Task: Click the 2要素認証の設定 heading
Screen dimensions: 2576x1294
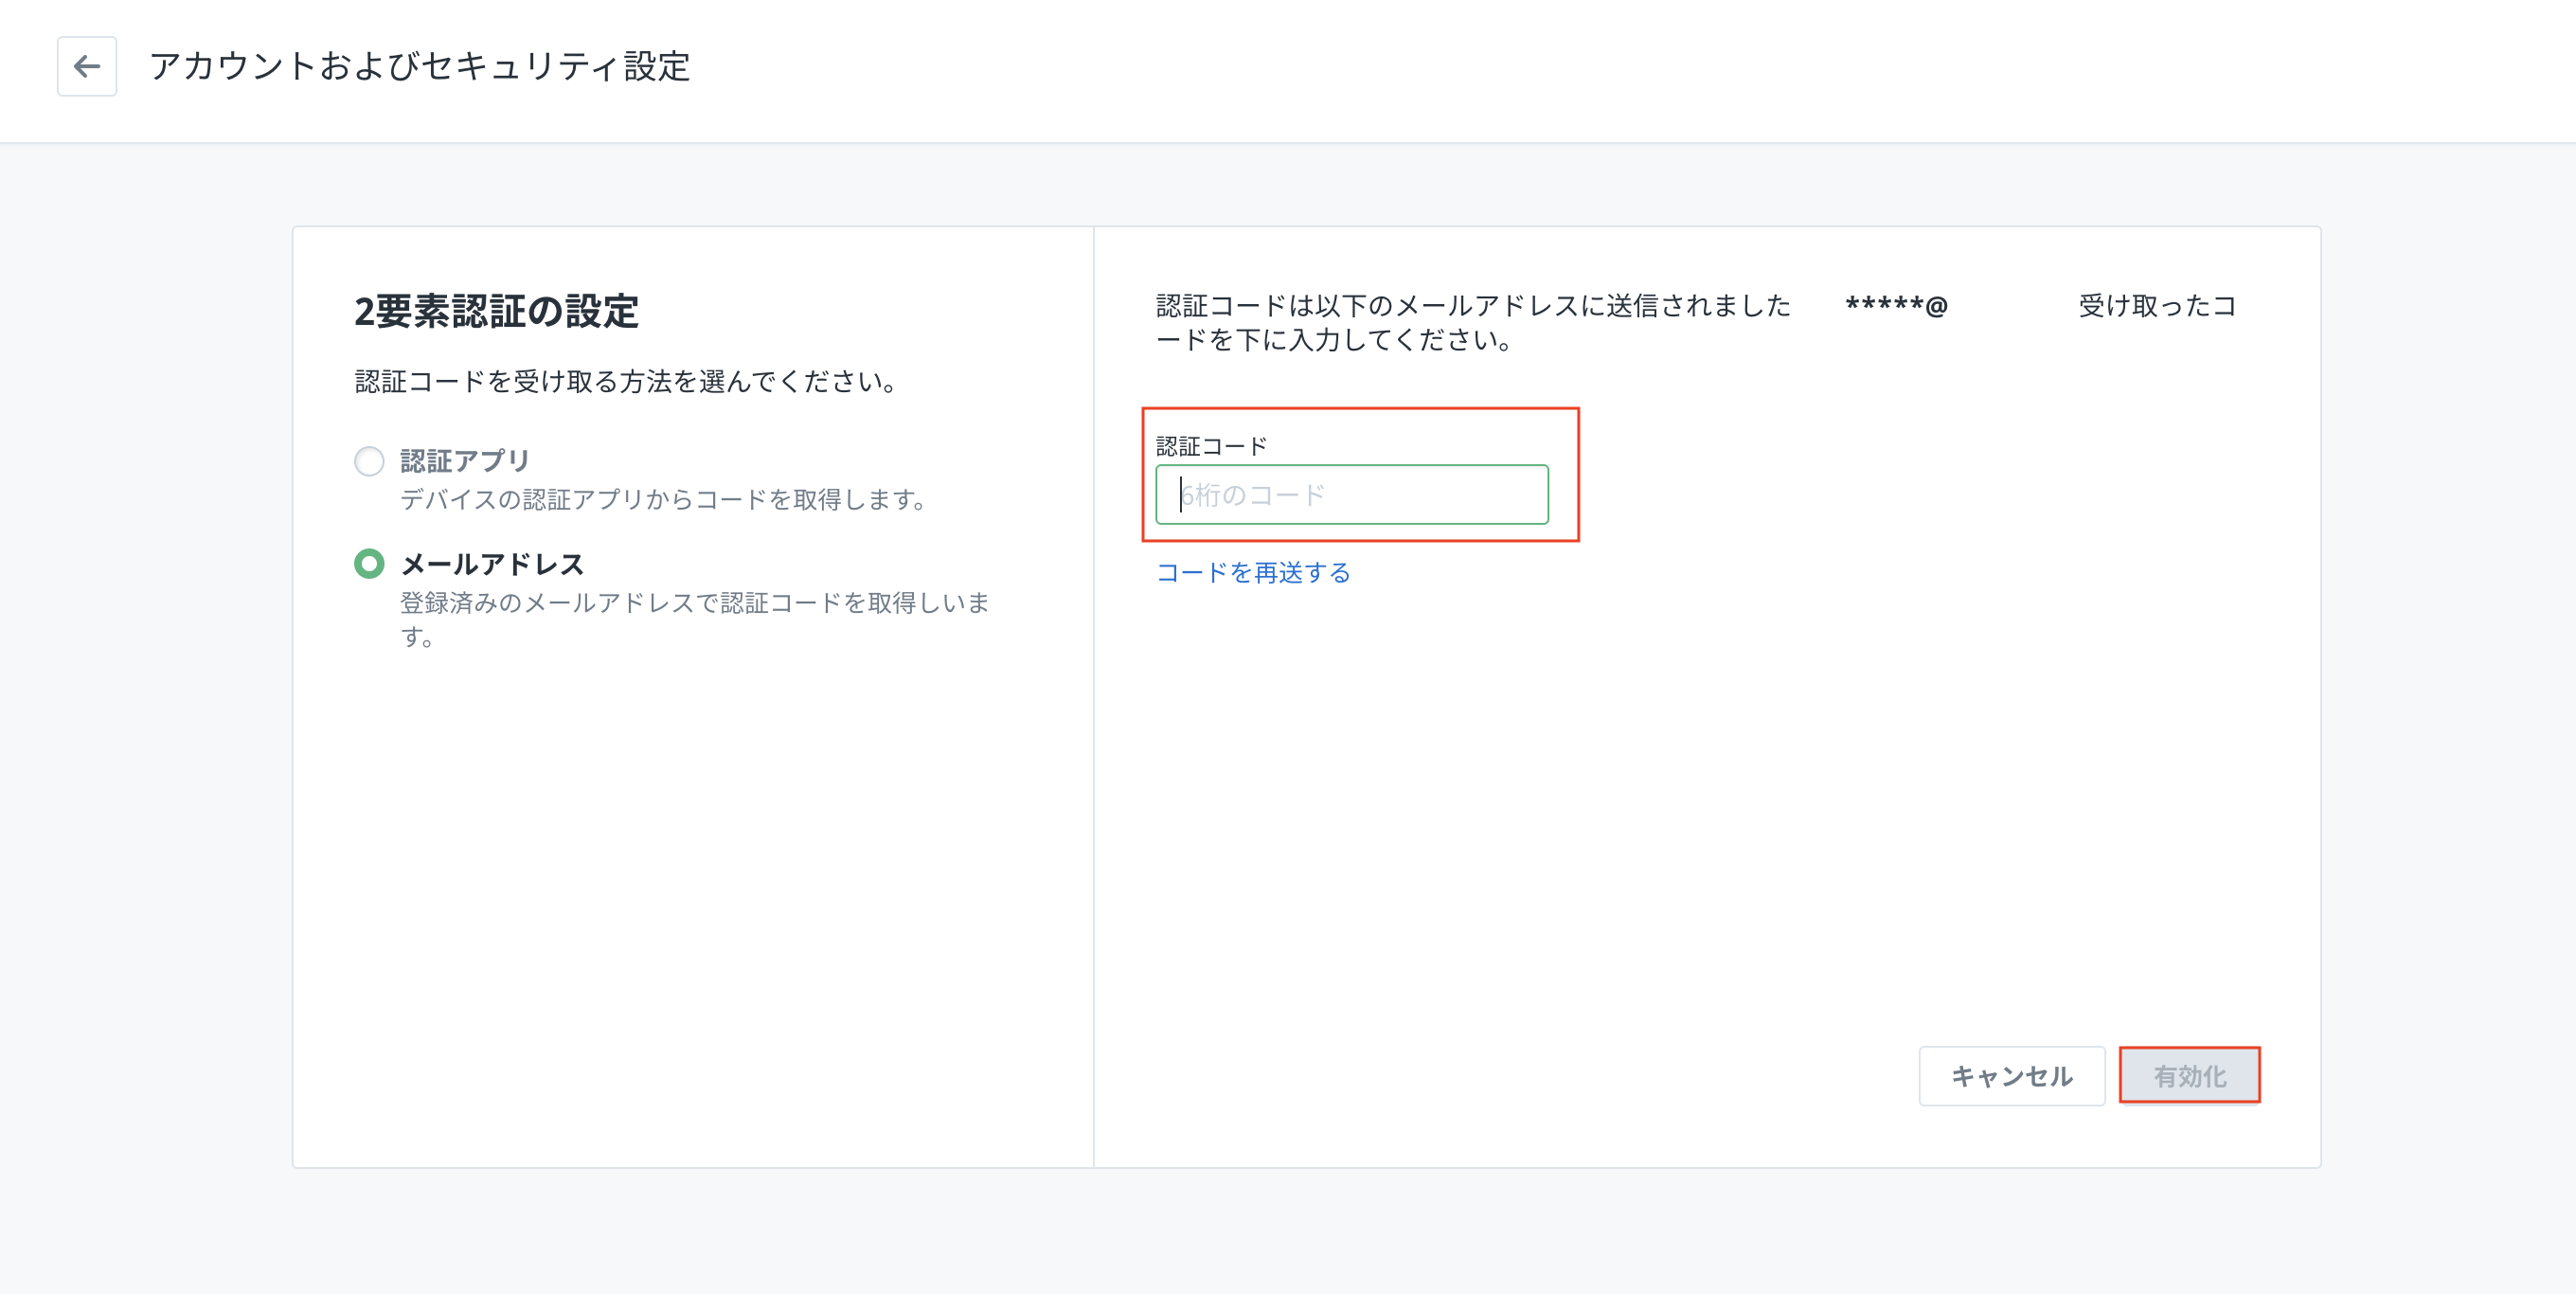Action: [496, 311]
